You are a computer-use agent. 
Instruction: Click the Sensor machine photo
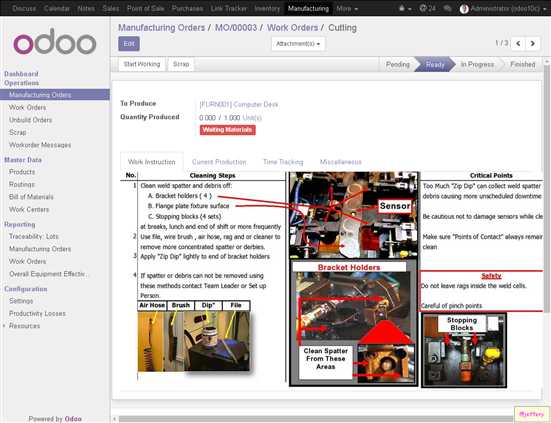tap(354, 215)
